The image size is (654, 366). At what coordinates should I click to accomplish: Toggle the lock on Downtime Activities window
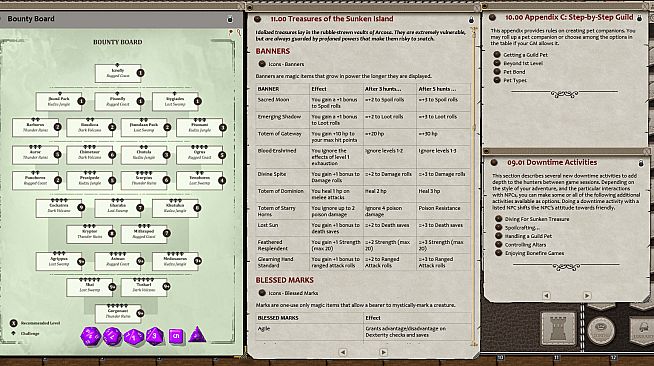pos(641,163)
